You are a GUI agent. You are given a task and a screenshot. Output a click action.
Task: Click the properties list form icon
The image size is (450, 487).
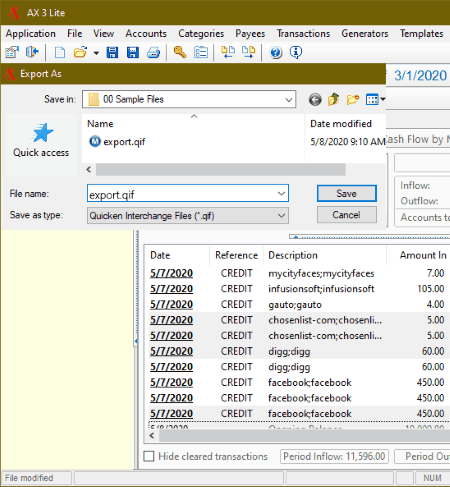201,52
